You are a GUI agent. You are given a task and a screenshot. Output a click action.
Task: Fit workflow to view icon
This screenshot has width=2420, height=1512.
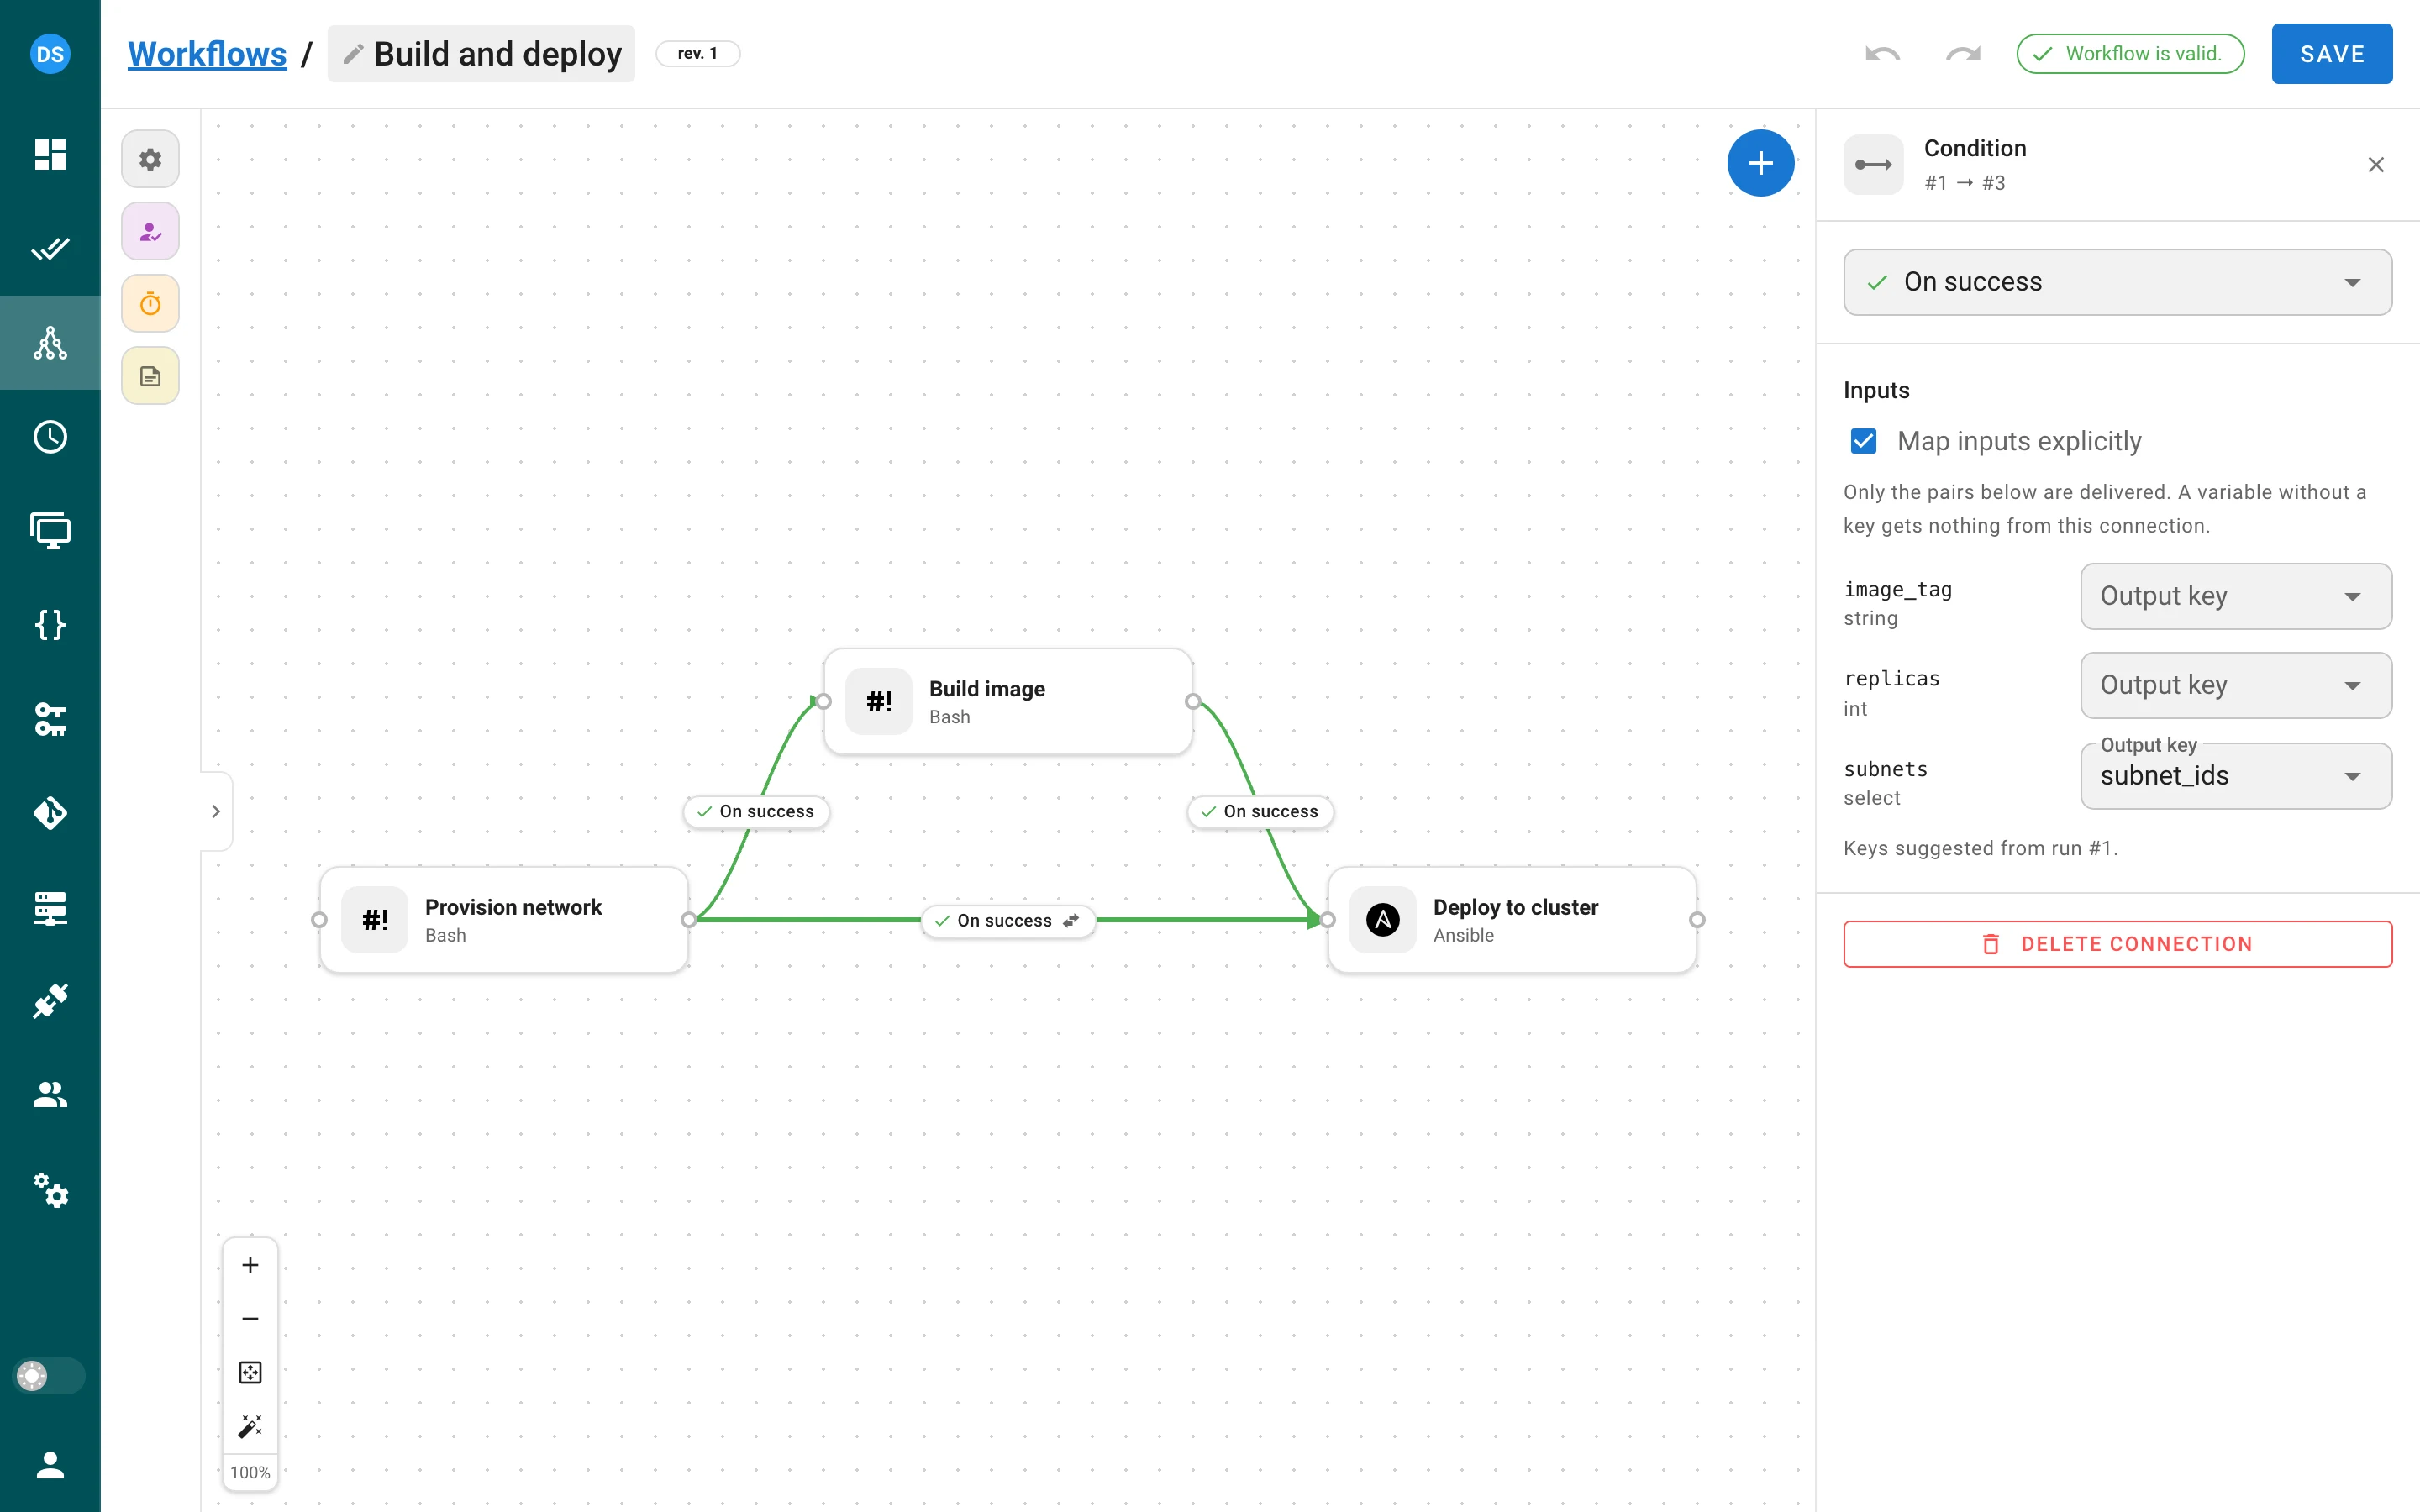(x=250, y=1372)
